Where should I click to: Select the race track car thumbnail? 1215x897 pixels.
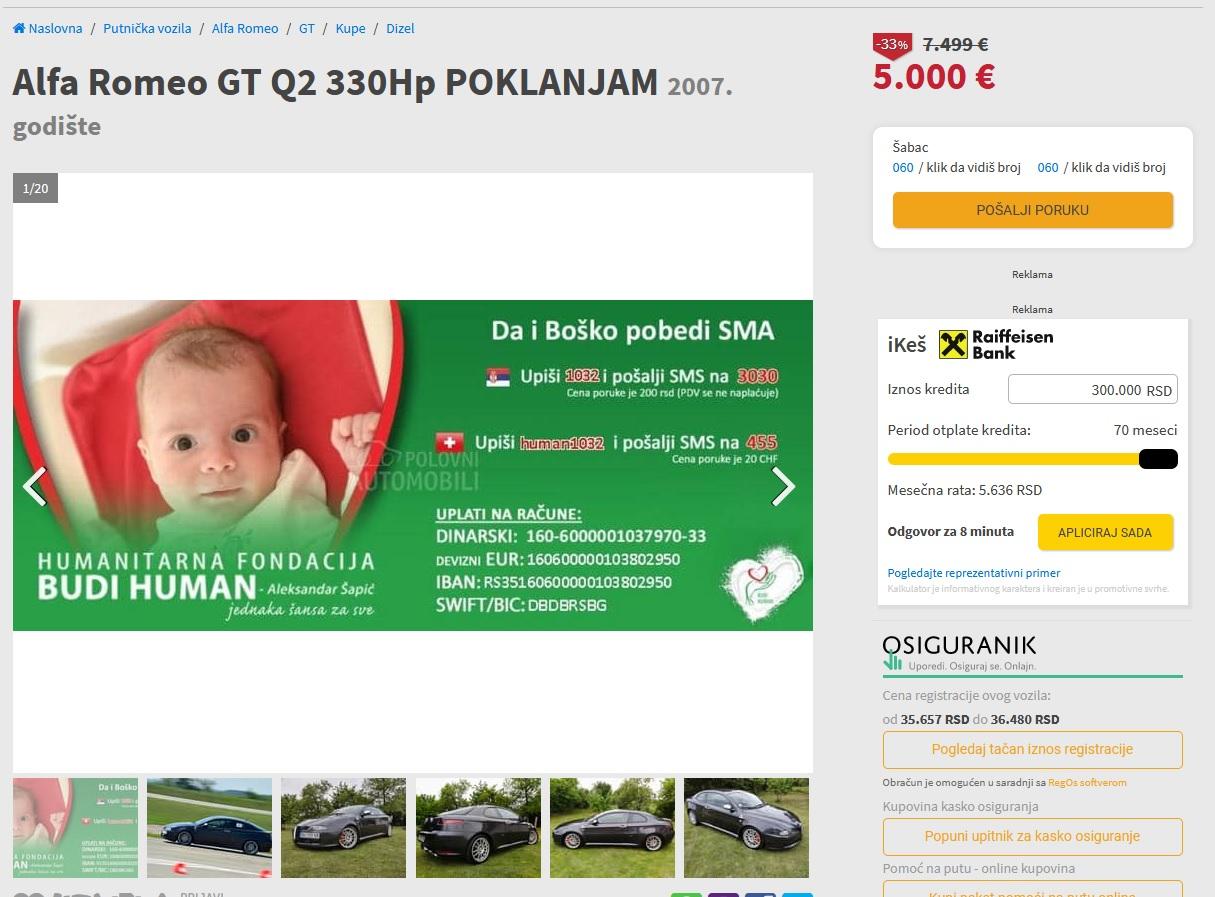209,828
